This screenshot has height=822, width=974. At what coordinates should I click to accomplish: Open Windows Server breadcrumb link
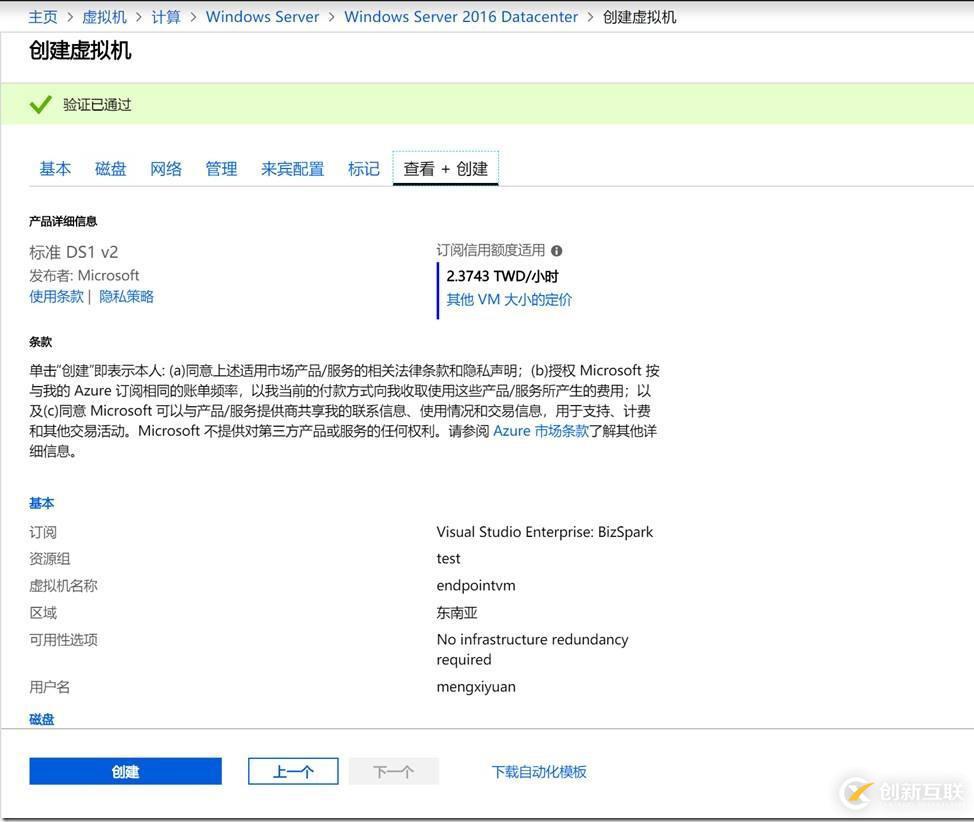point(262,17)
